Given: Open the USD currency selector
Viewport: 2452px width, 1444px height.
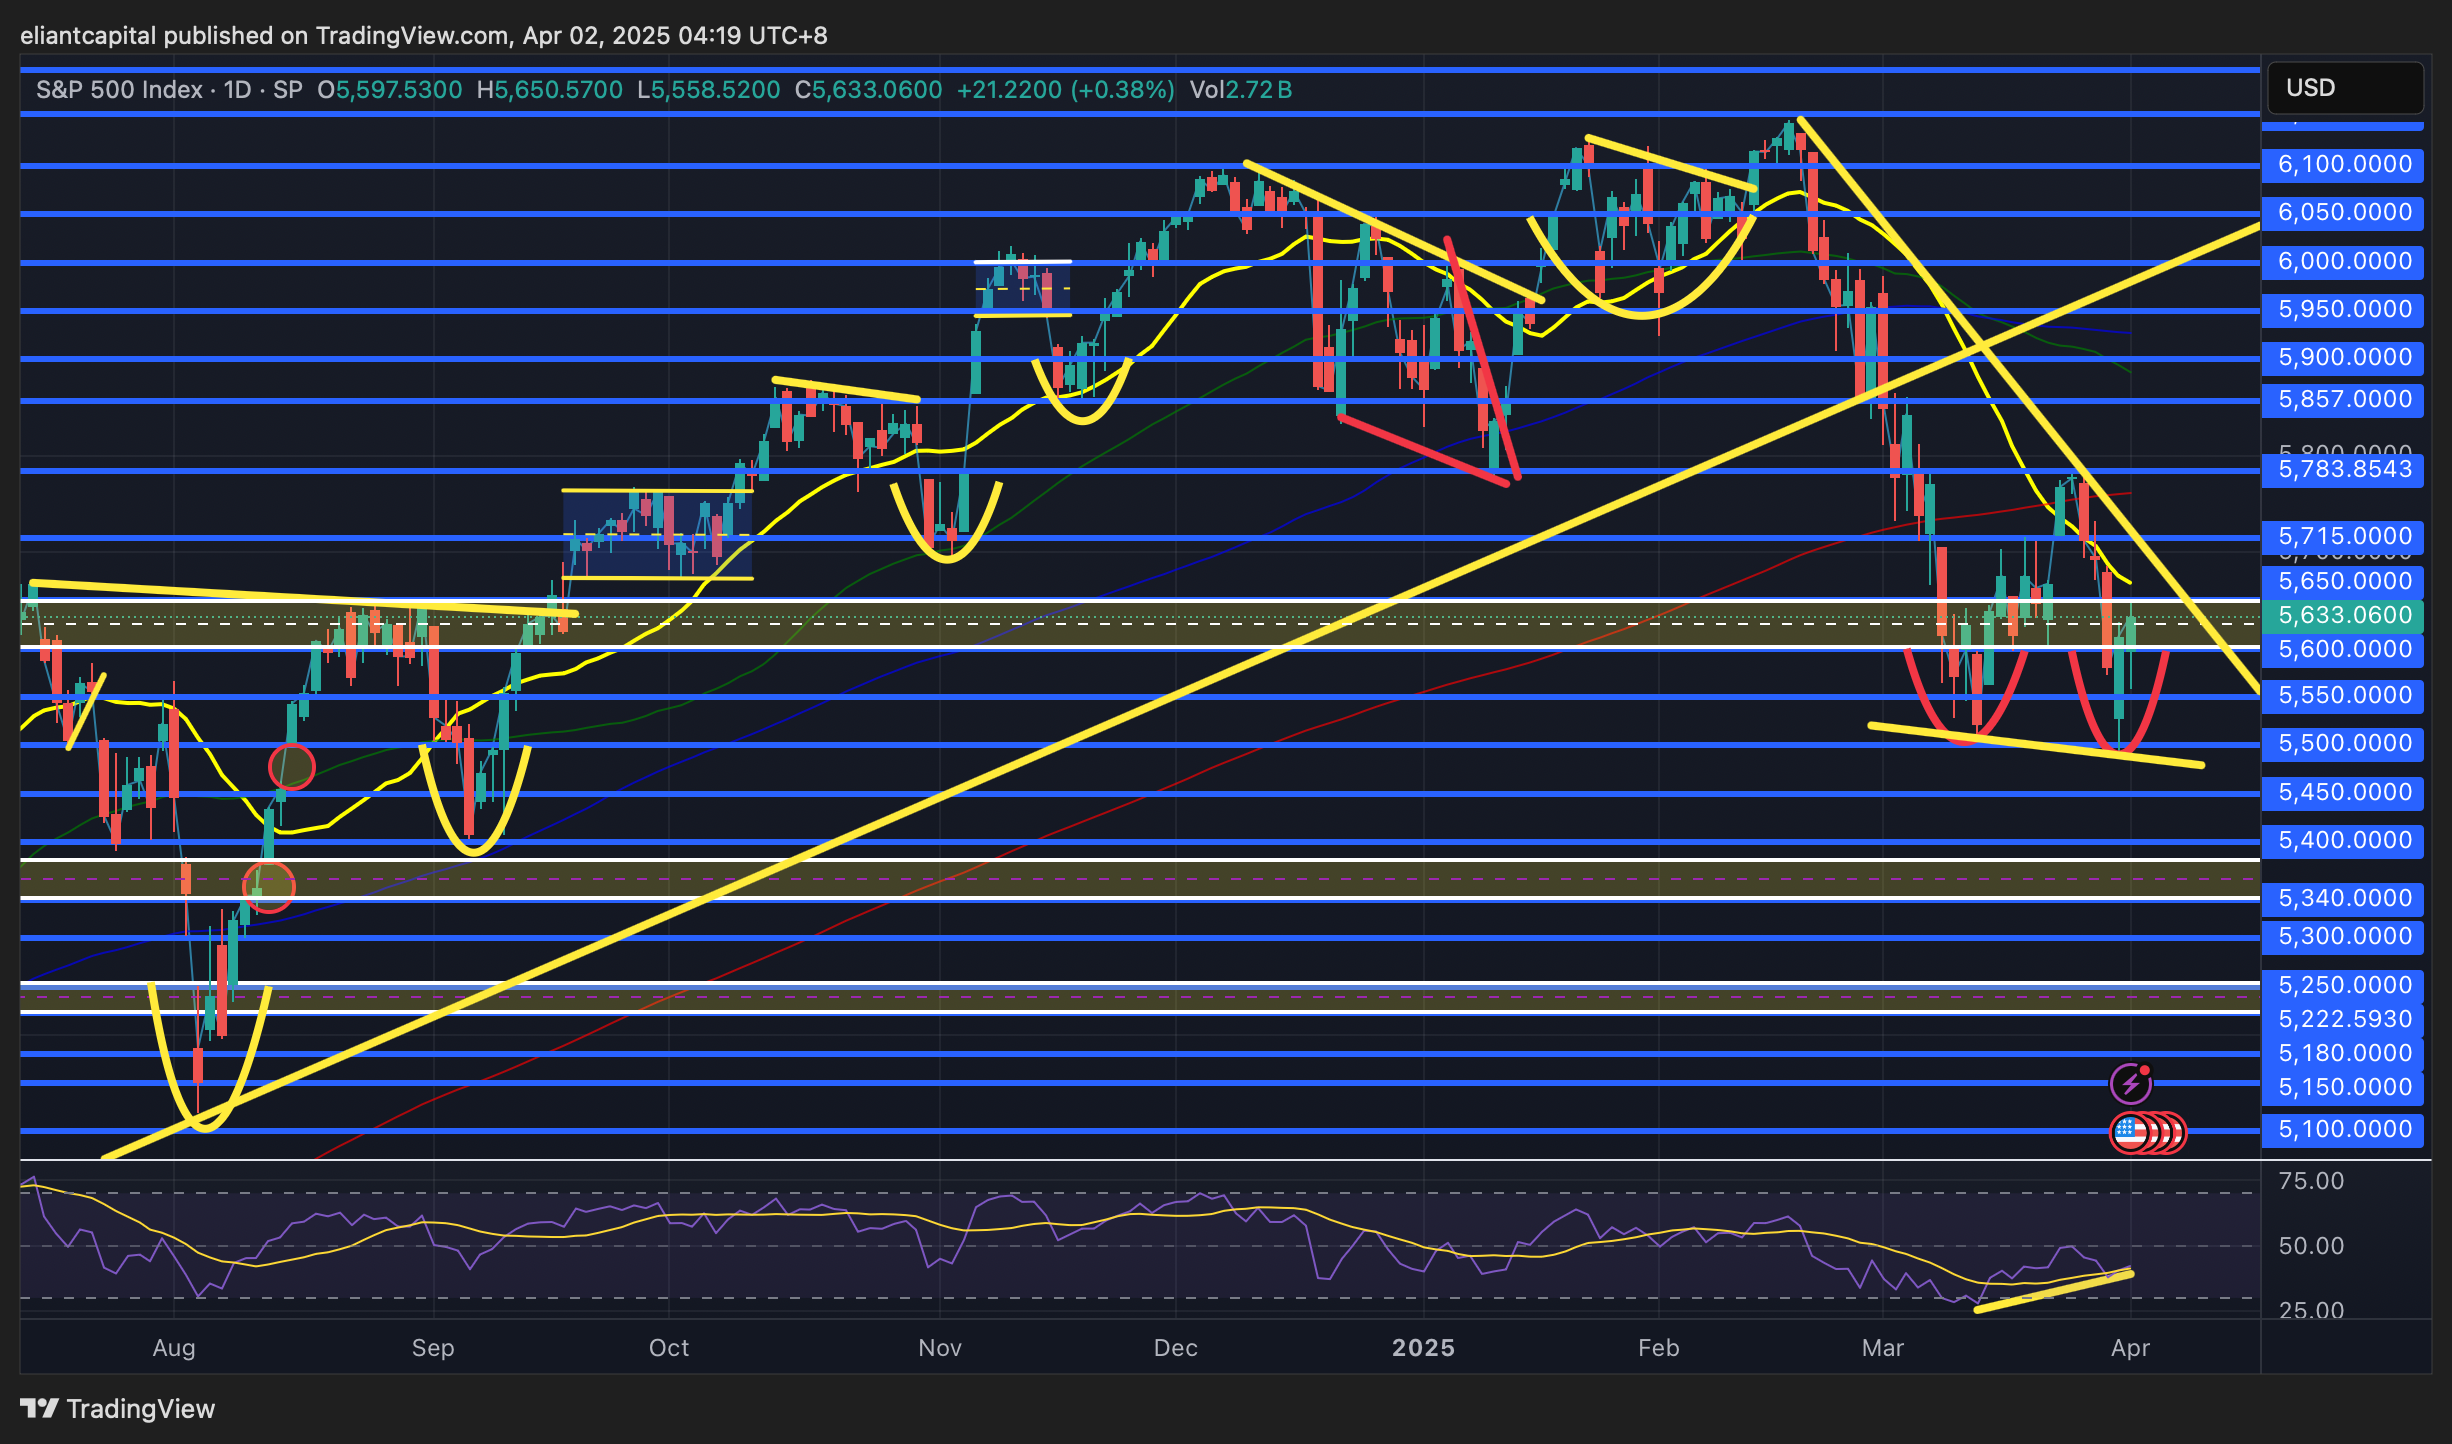Looking at the screenshot, I should [x=2344, y=88].
